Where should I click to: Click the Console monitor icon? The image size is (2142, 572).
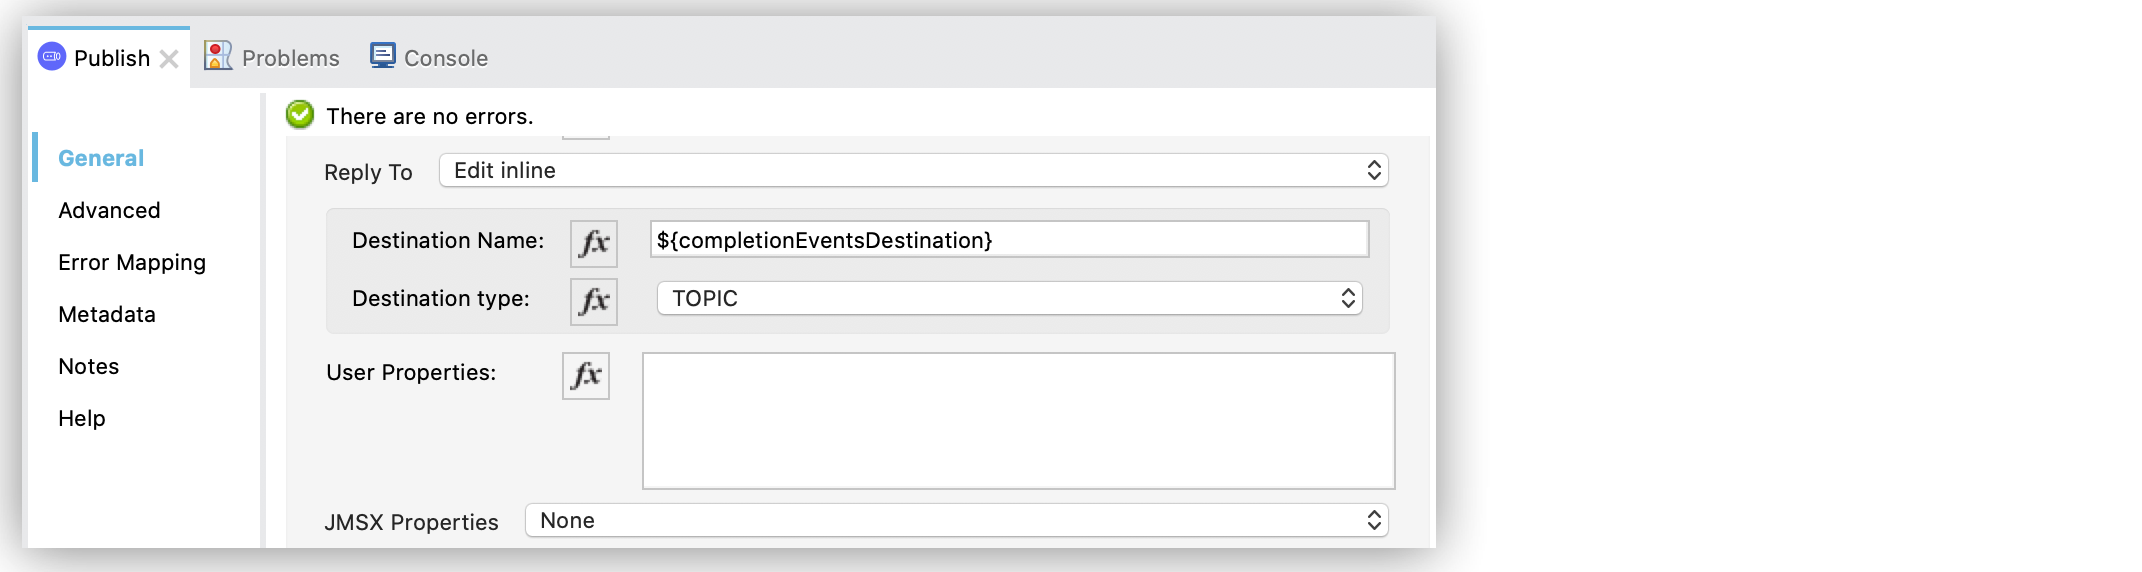(383, 55)
